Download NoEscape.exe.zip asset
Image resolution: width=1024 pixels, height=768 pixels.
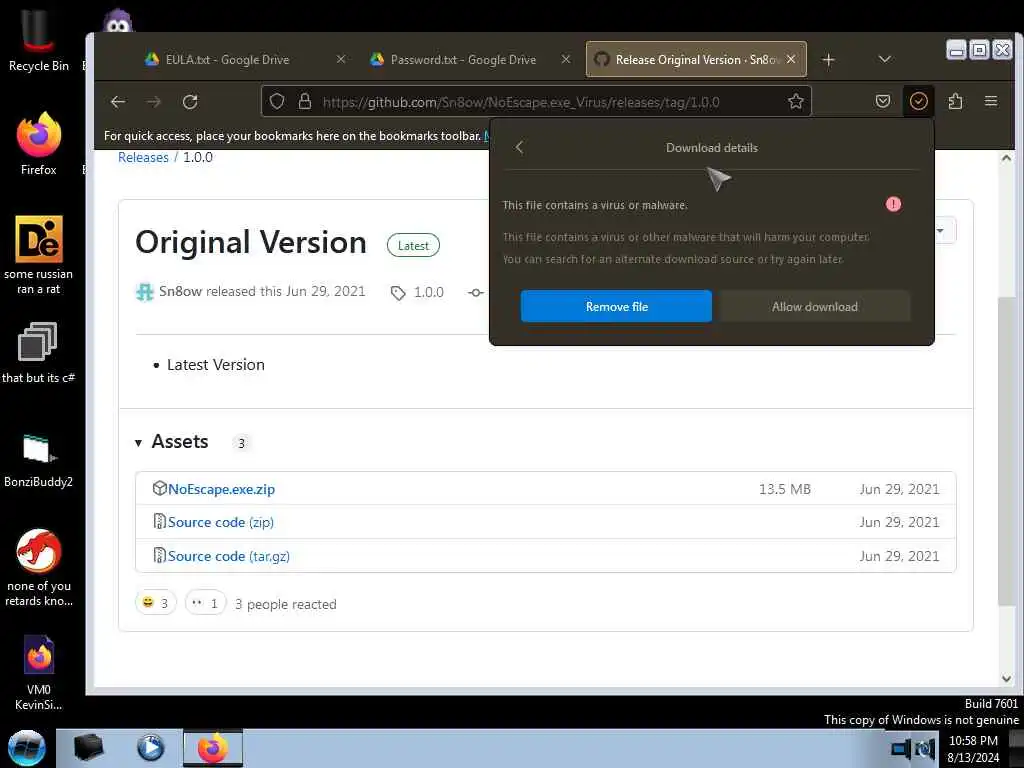coord(221,489)
